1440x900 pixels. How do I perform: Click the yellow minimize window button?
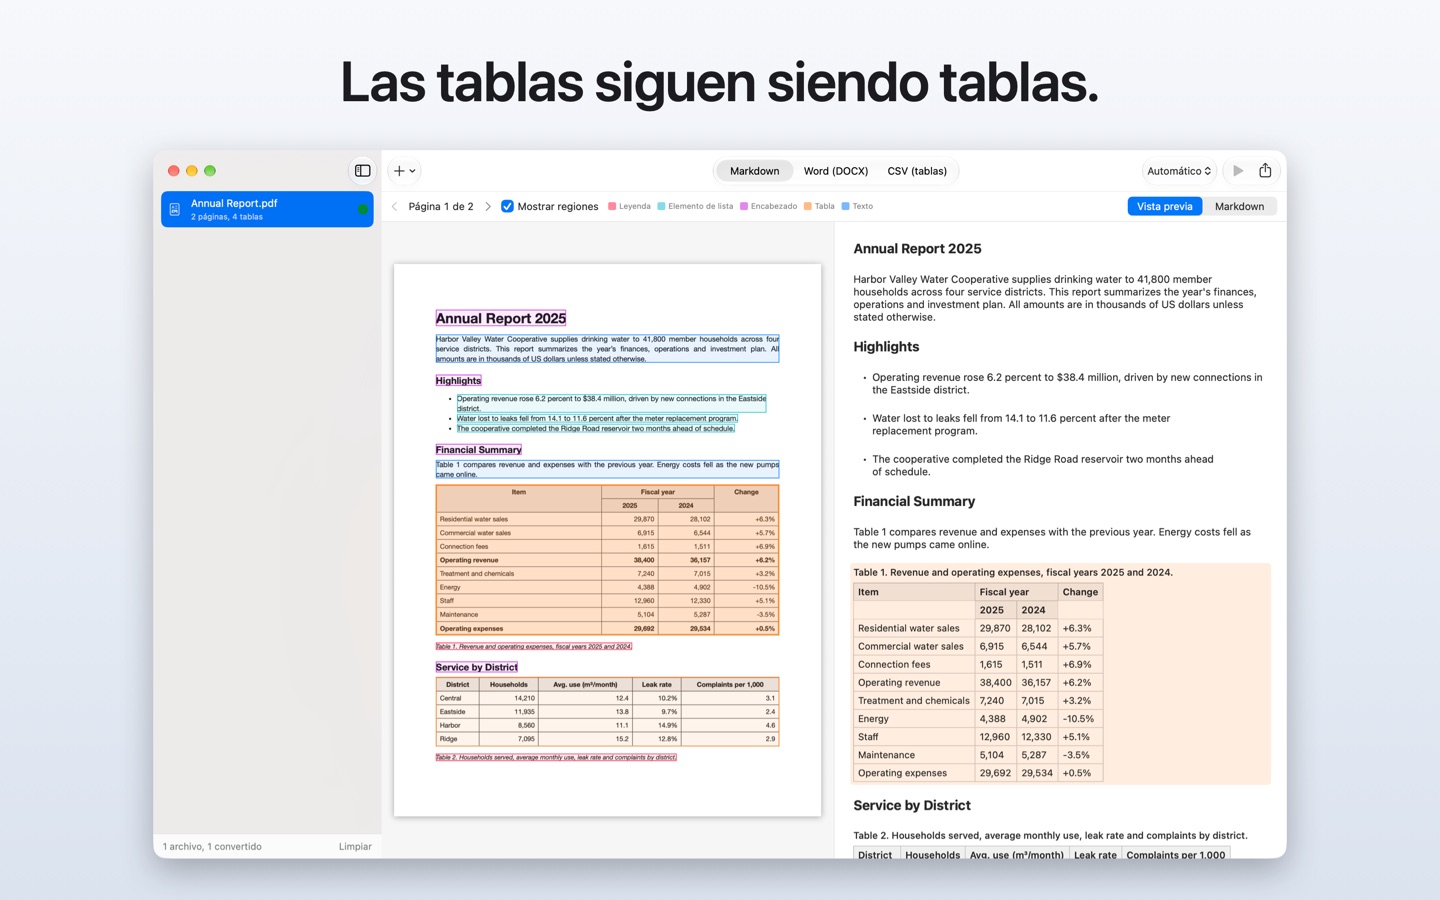coord(192,171)
